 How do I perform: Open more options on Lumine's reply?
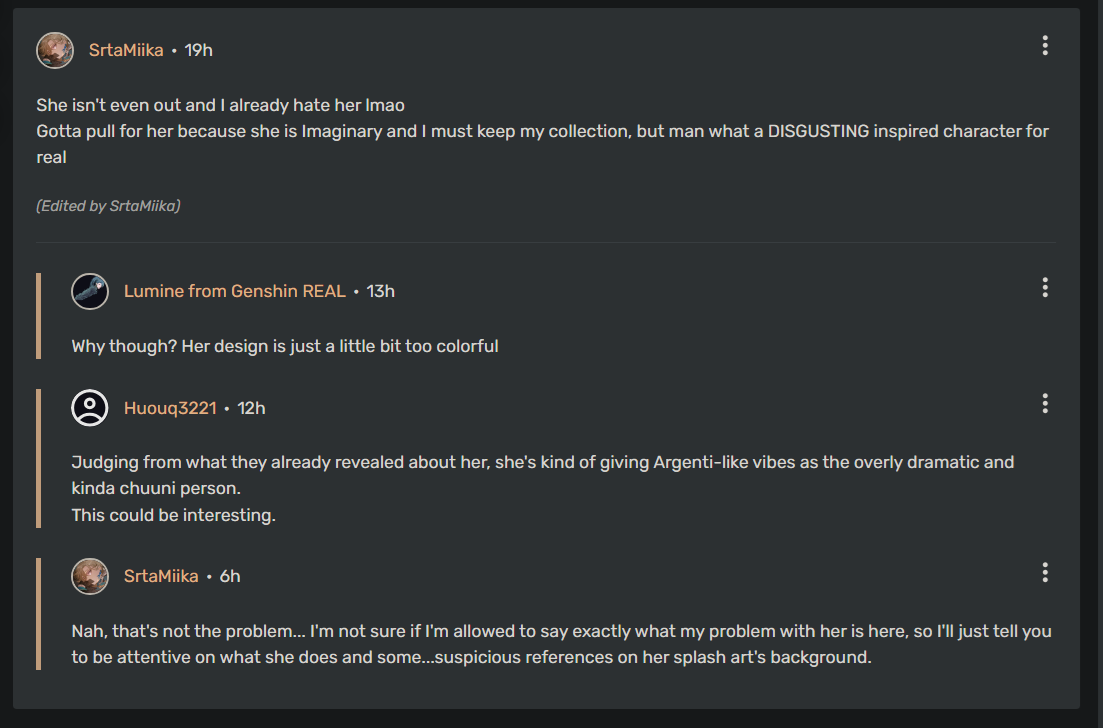point(1045,288)
